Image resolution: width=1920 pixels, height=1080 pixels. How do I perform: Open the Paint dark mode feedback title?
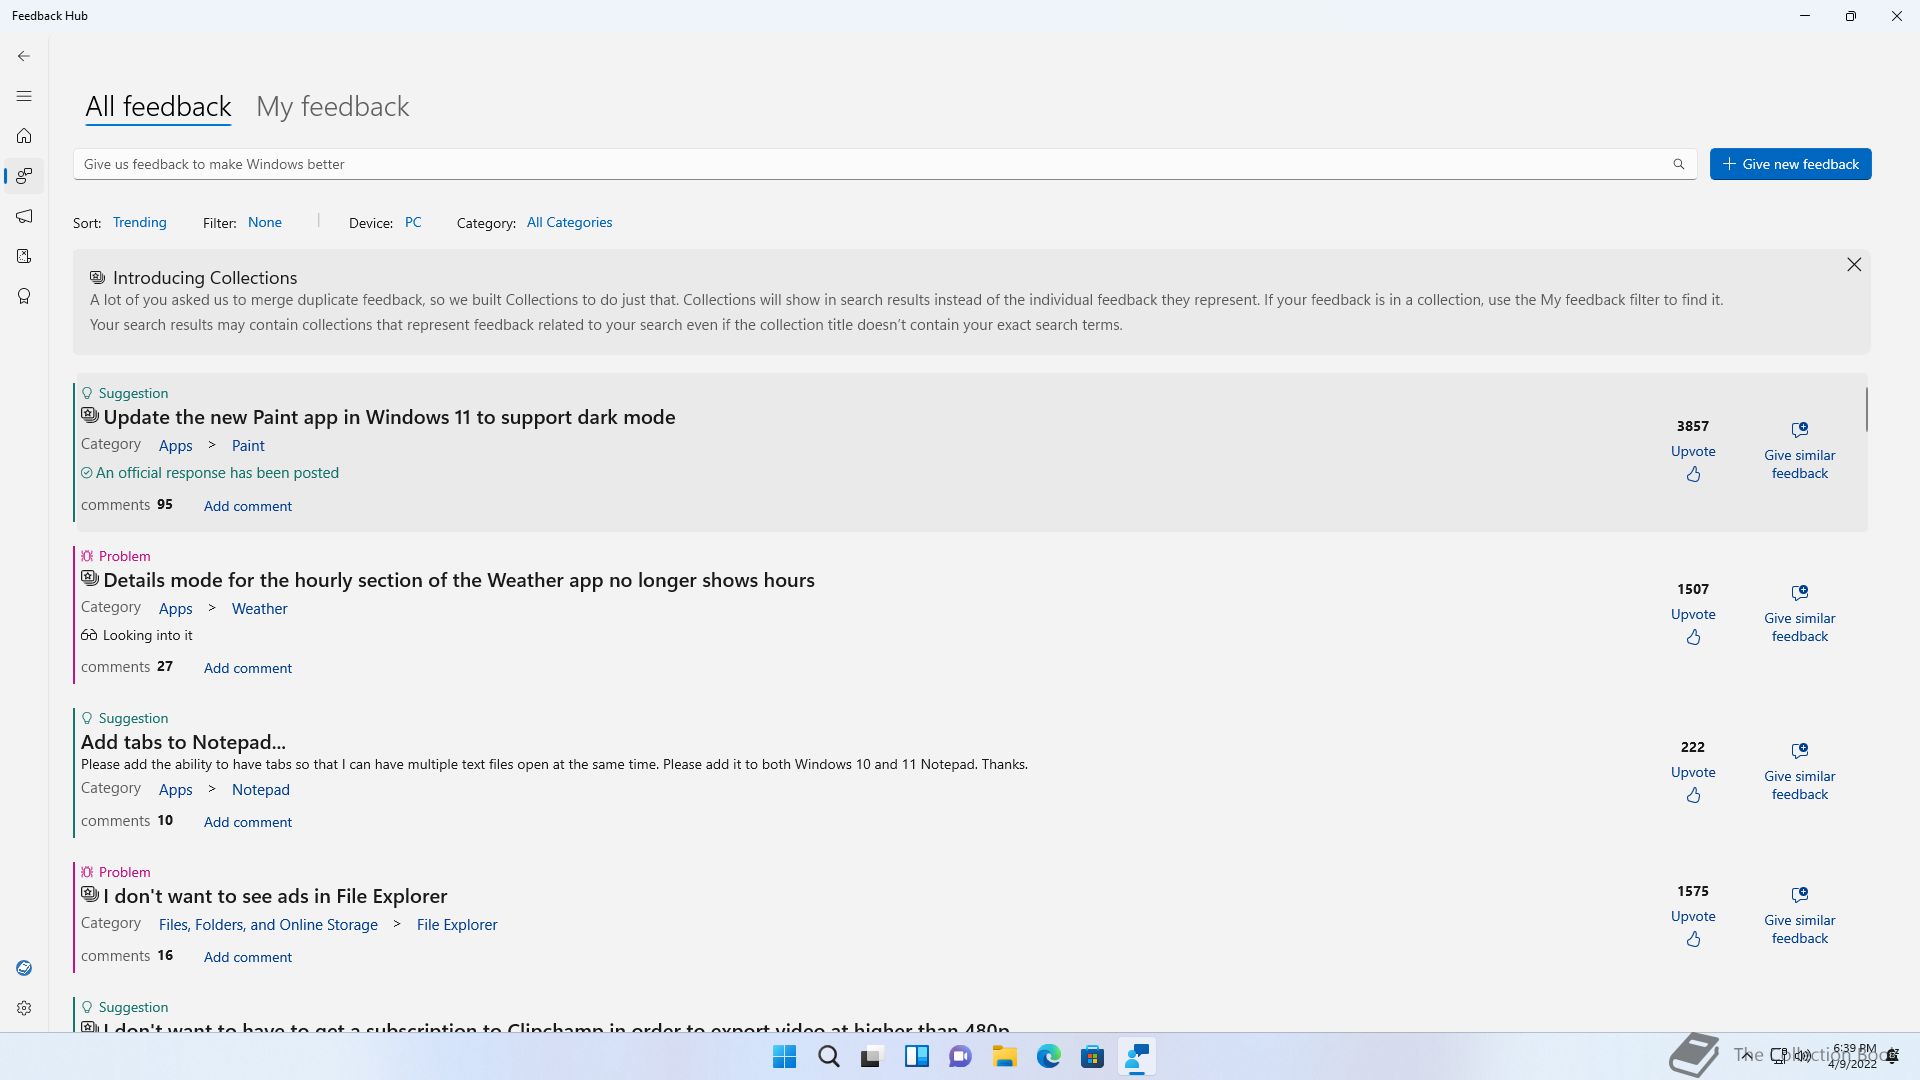click(x=389, y=417)
